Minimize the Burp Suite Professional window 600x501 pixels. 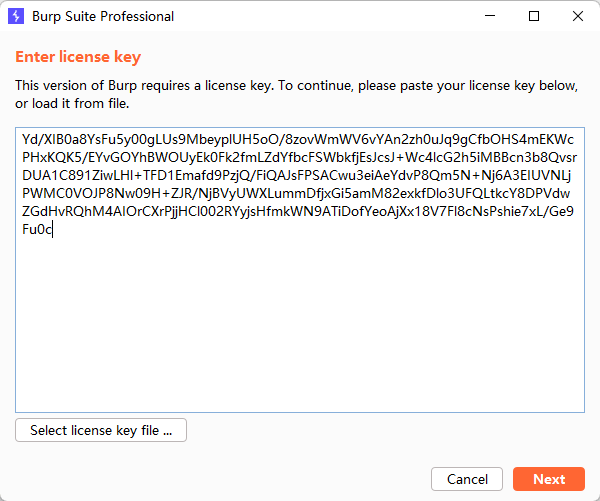tap(490, 16)
